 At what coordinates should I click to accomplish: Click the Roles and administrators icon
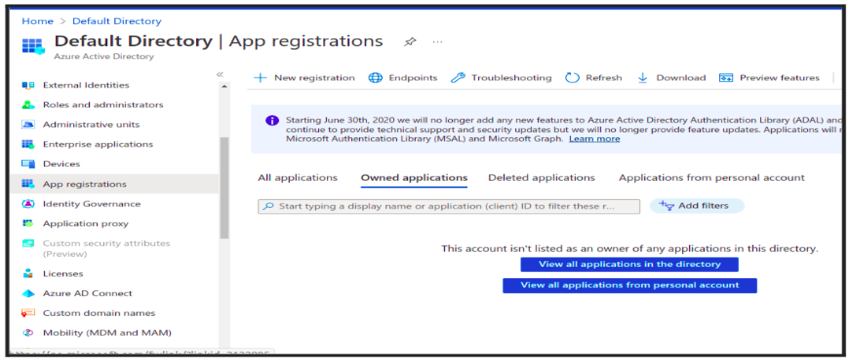(x=28, y=105)
